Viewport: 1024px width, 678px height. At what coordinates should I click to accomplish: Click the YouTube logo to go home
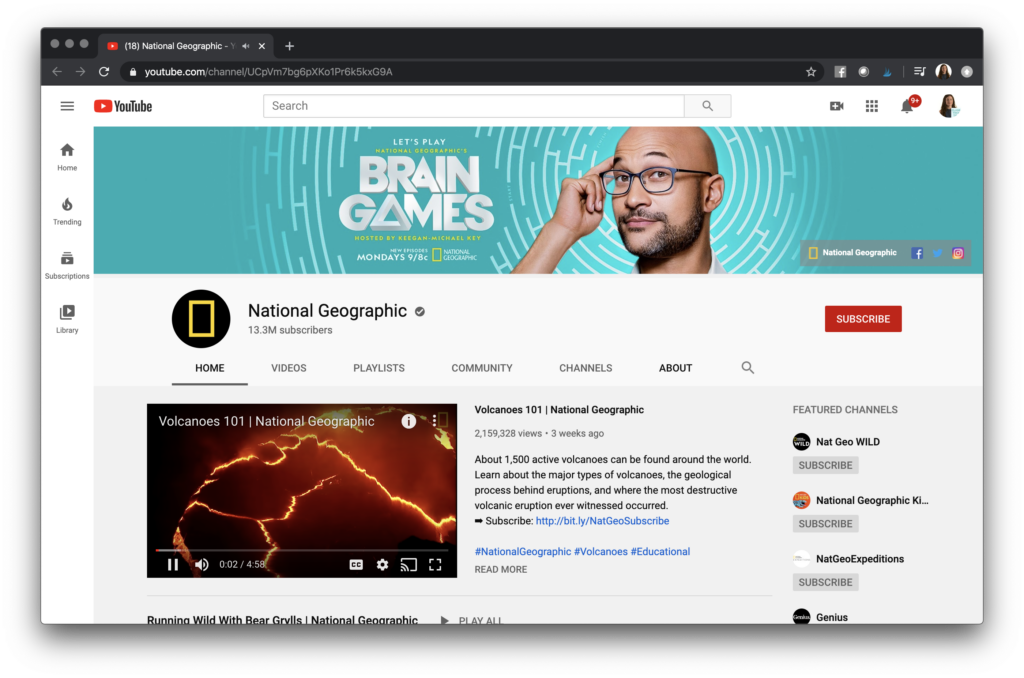point(122,105)
